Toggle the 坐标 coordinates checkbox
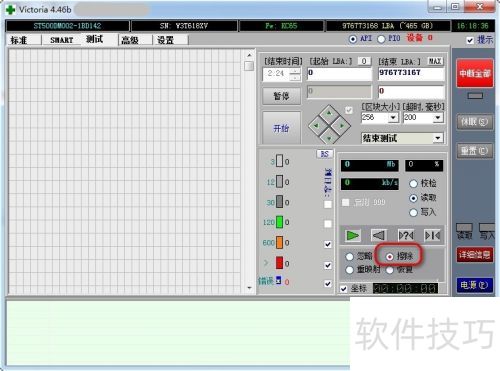Screen dimensions: 500x371 pyautogui.click(x=344, y=288)
